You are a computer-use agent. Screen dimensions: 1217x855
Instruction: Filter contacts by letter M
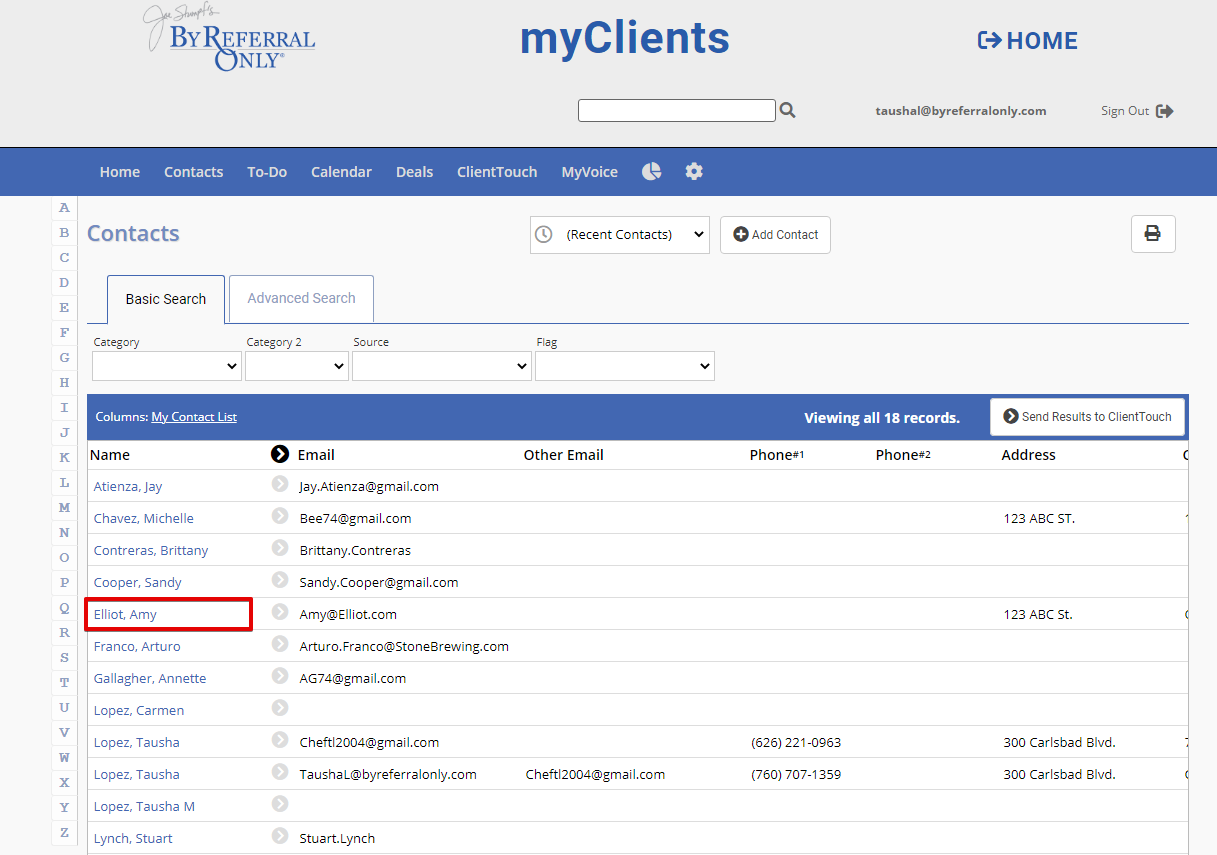coord(64,508)
